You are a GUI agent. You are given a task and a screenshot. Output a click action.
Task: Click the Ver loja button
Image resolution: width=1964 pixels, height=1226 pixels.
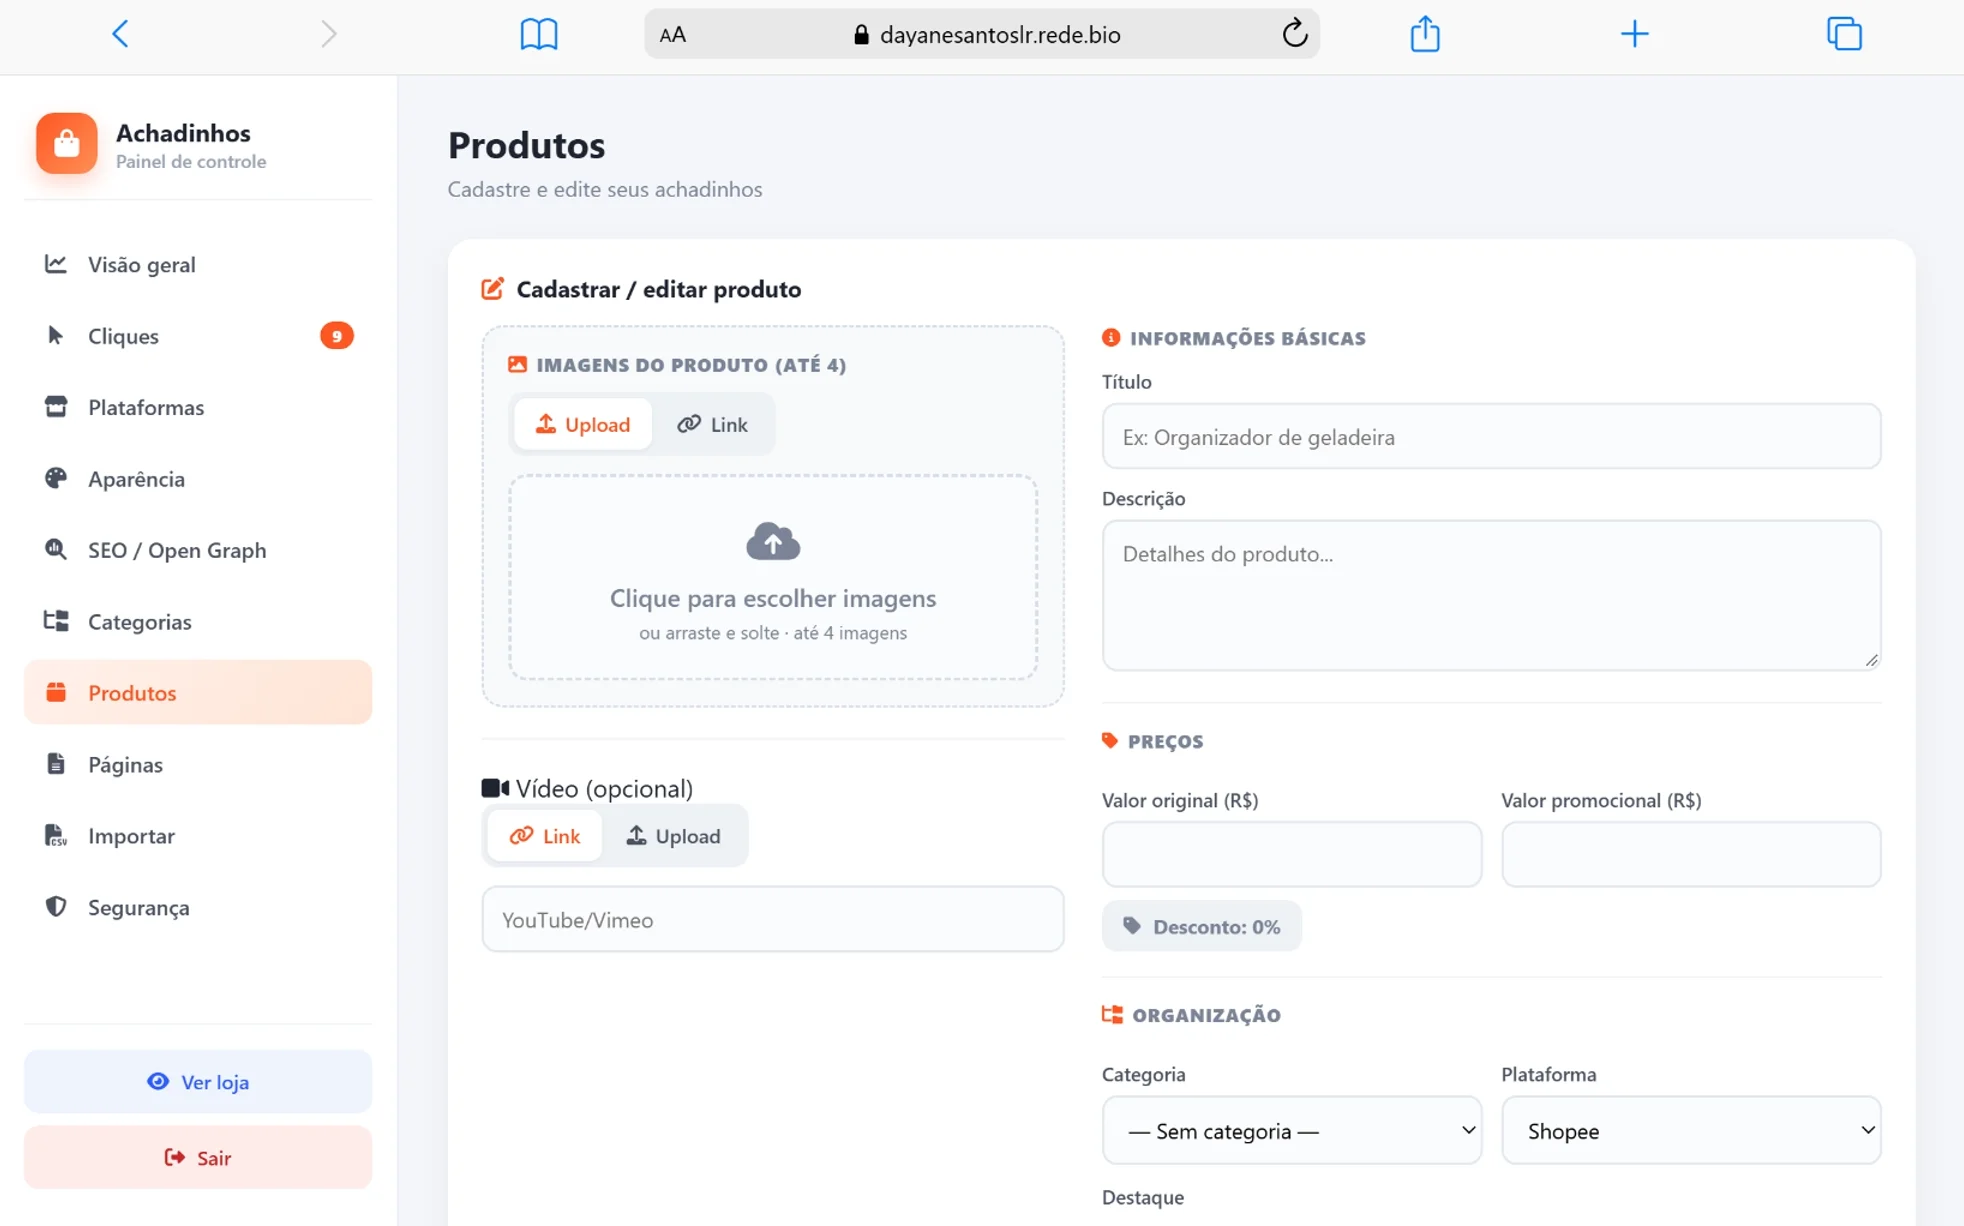(x=198, y=1081)
